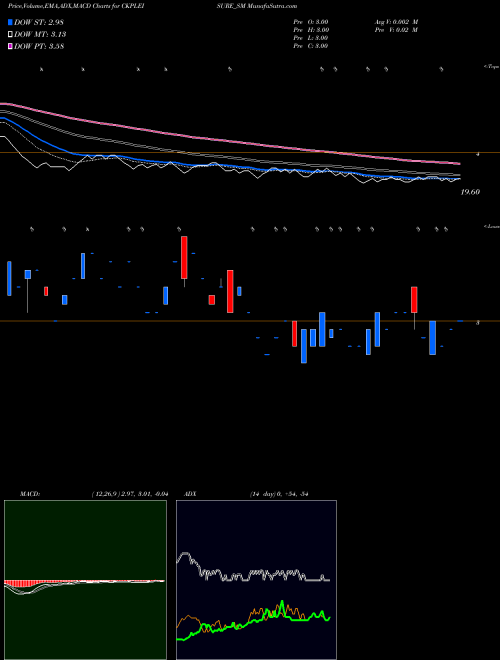
Task: Click the MACD panel title
Action: tap(30, 494)
